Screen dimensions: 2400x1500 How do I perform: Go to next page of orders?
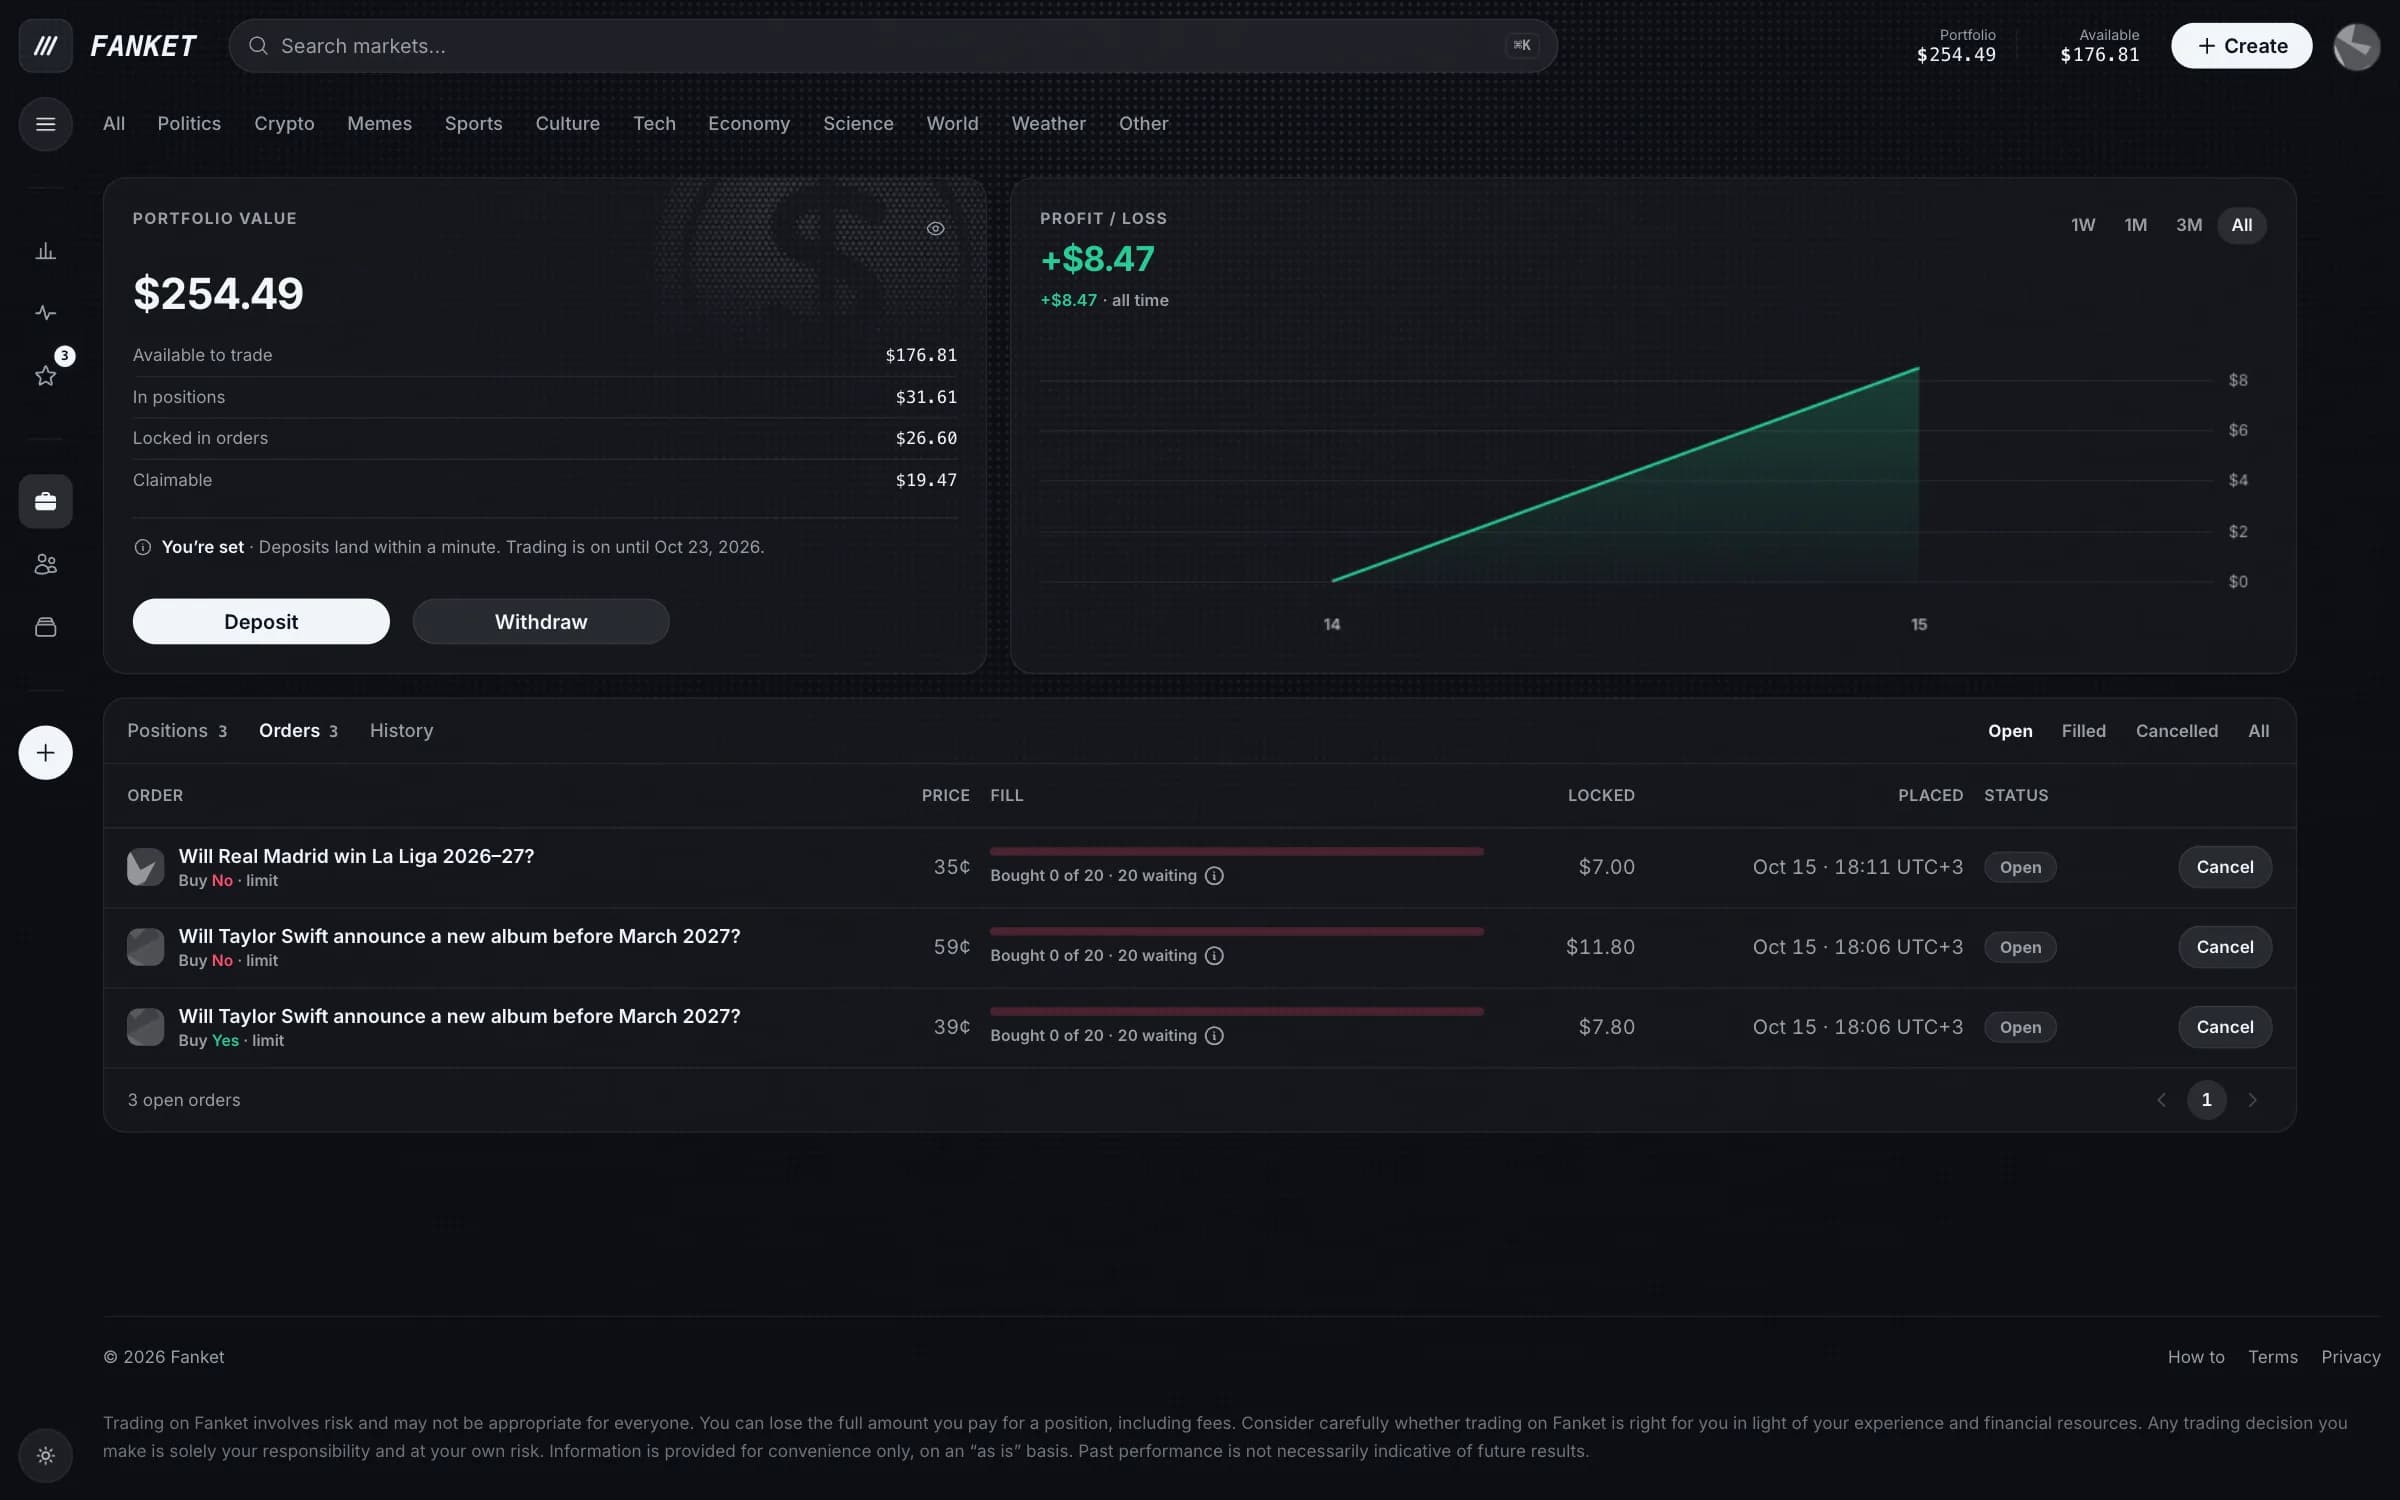coord(2252,1100)
